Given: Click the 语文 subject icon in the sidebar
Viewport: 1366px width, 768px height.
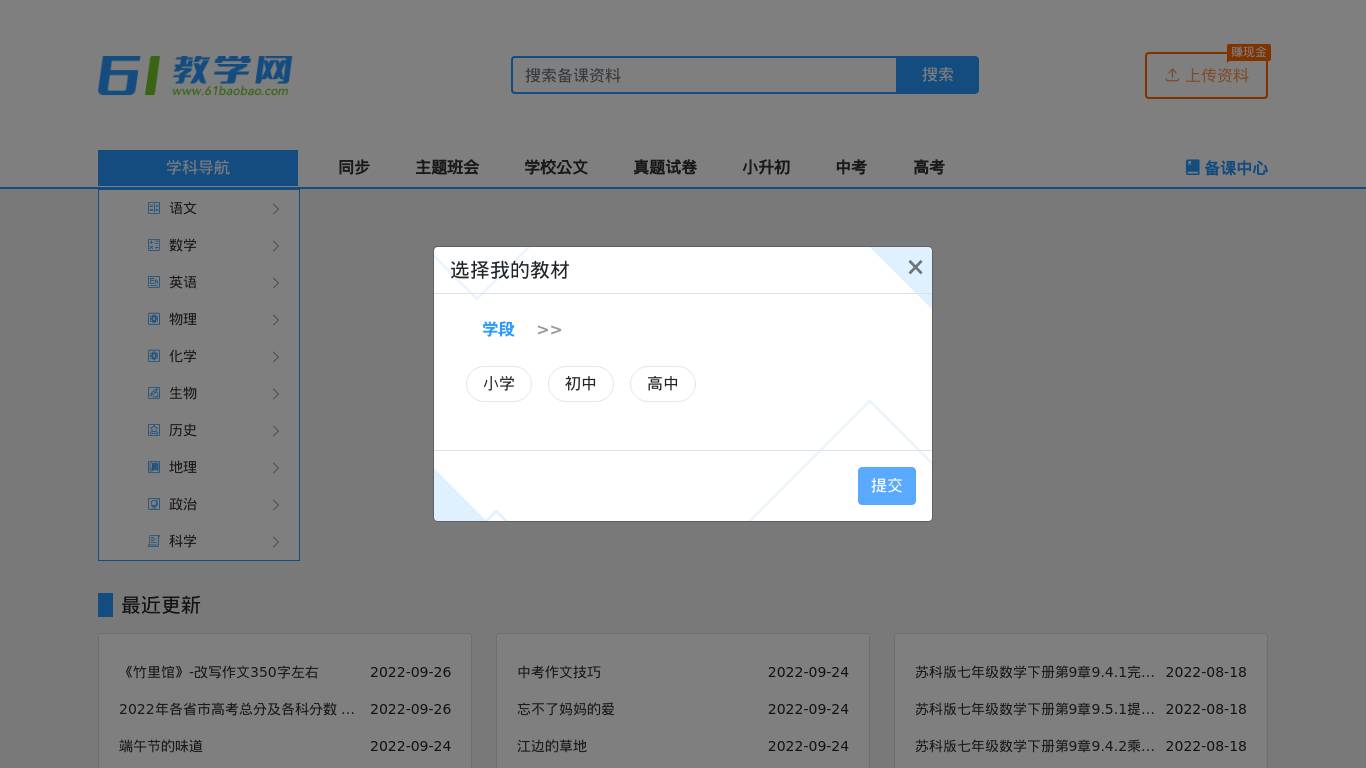Looking at the screenshot, I should coord(154,208).
